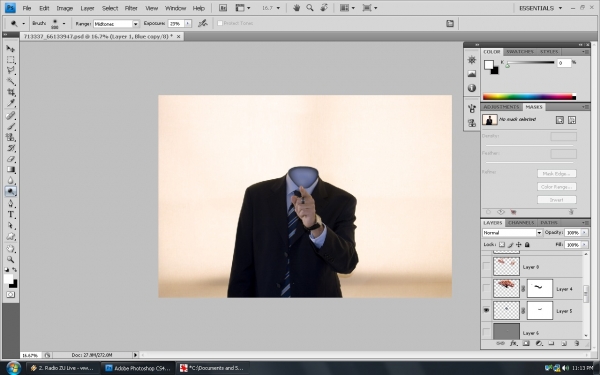Toggle Quick Mask mode
Image resolution: width=600 pixels, height=375 pixels.
[10, 295]
